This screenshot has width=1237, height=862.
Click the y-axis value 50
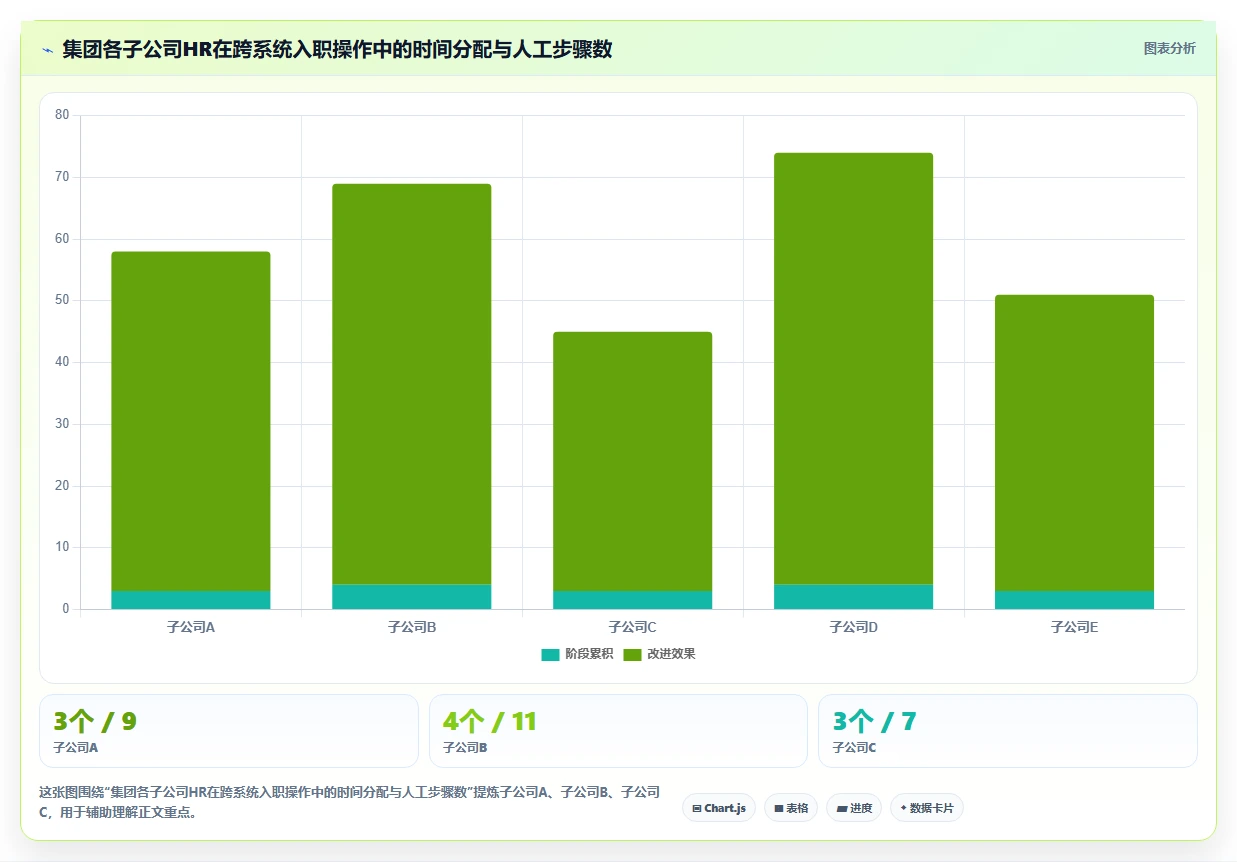pos(62,300)
